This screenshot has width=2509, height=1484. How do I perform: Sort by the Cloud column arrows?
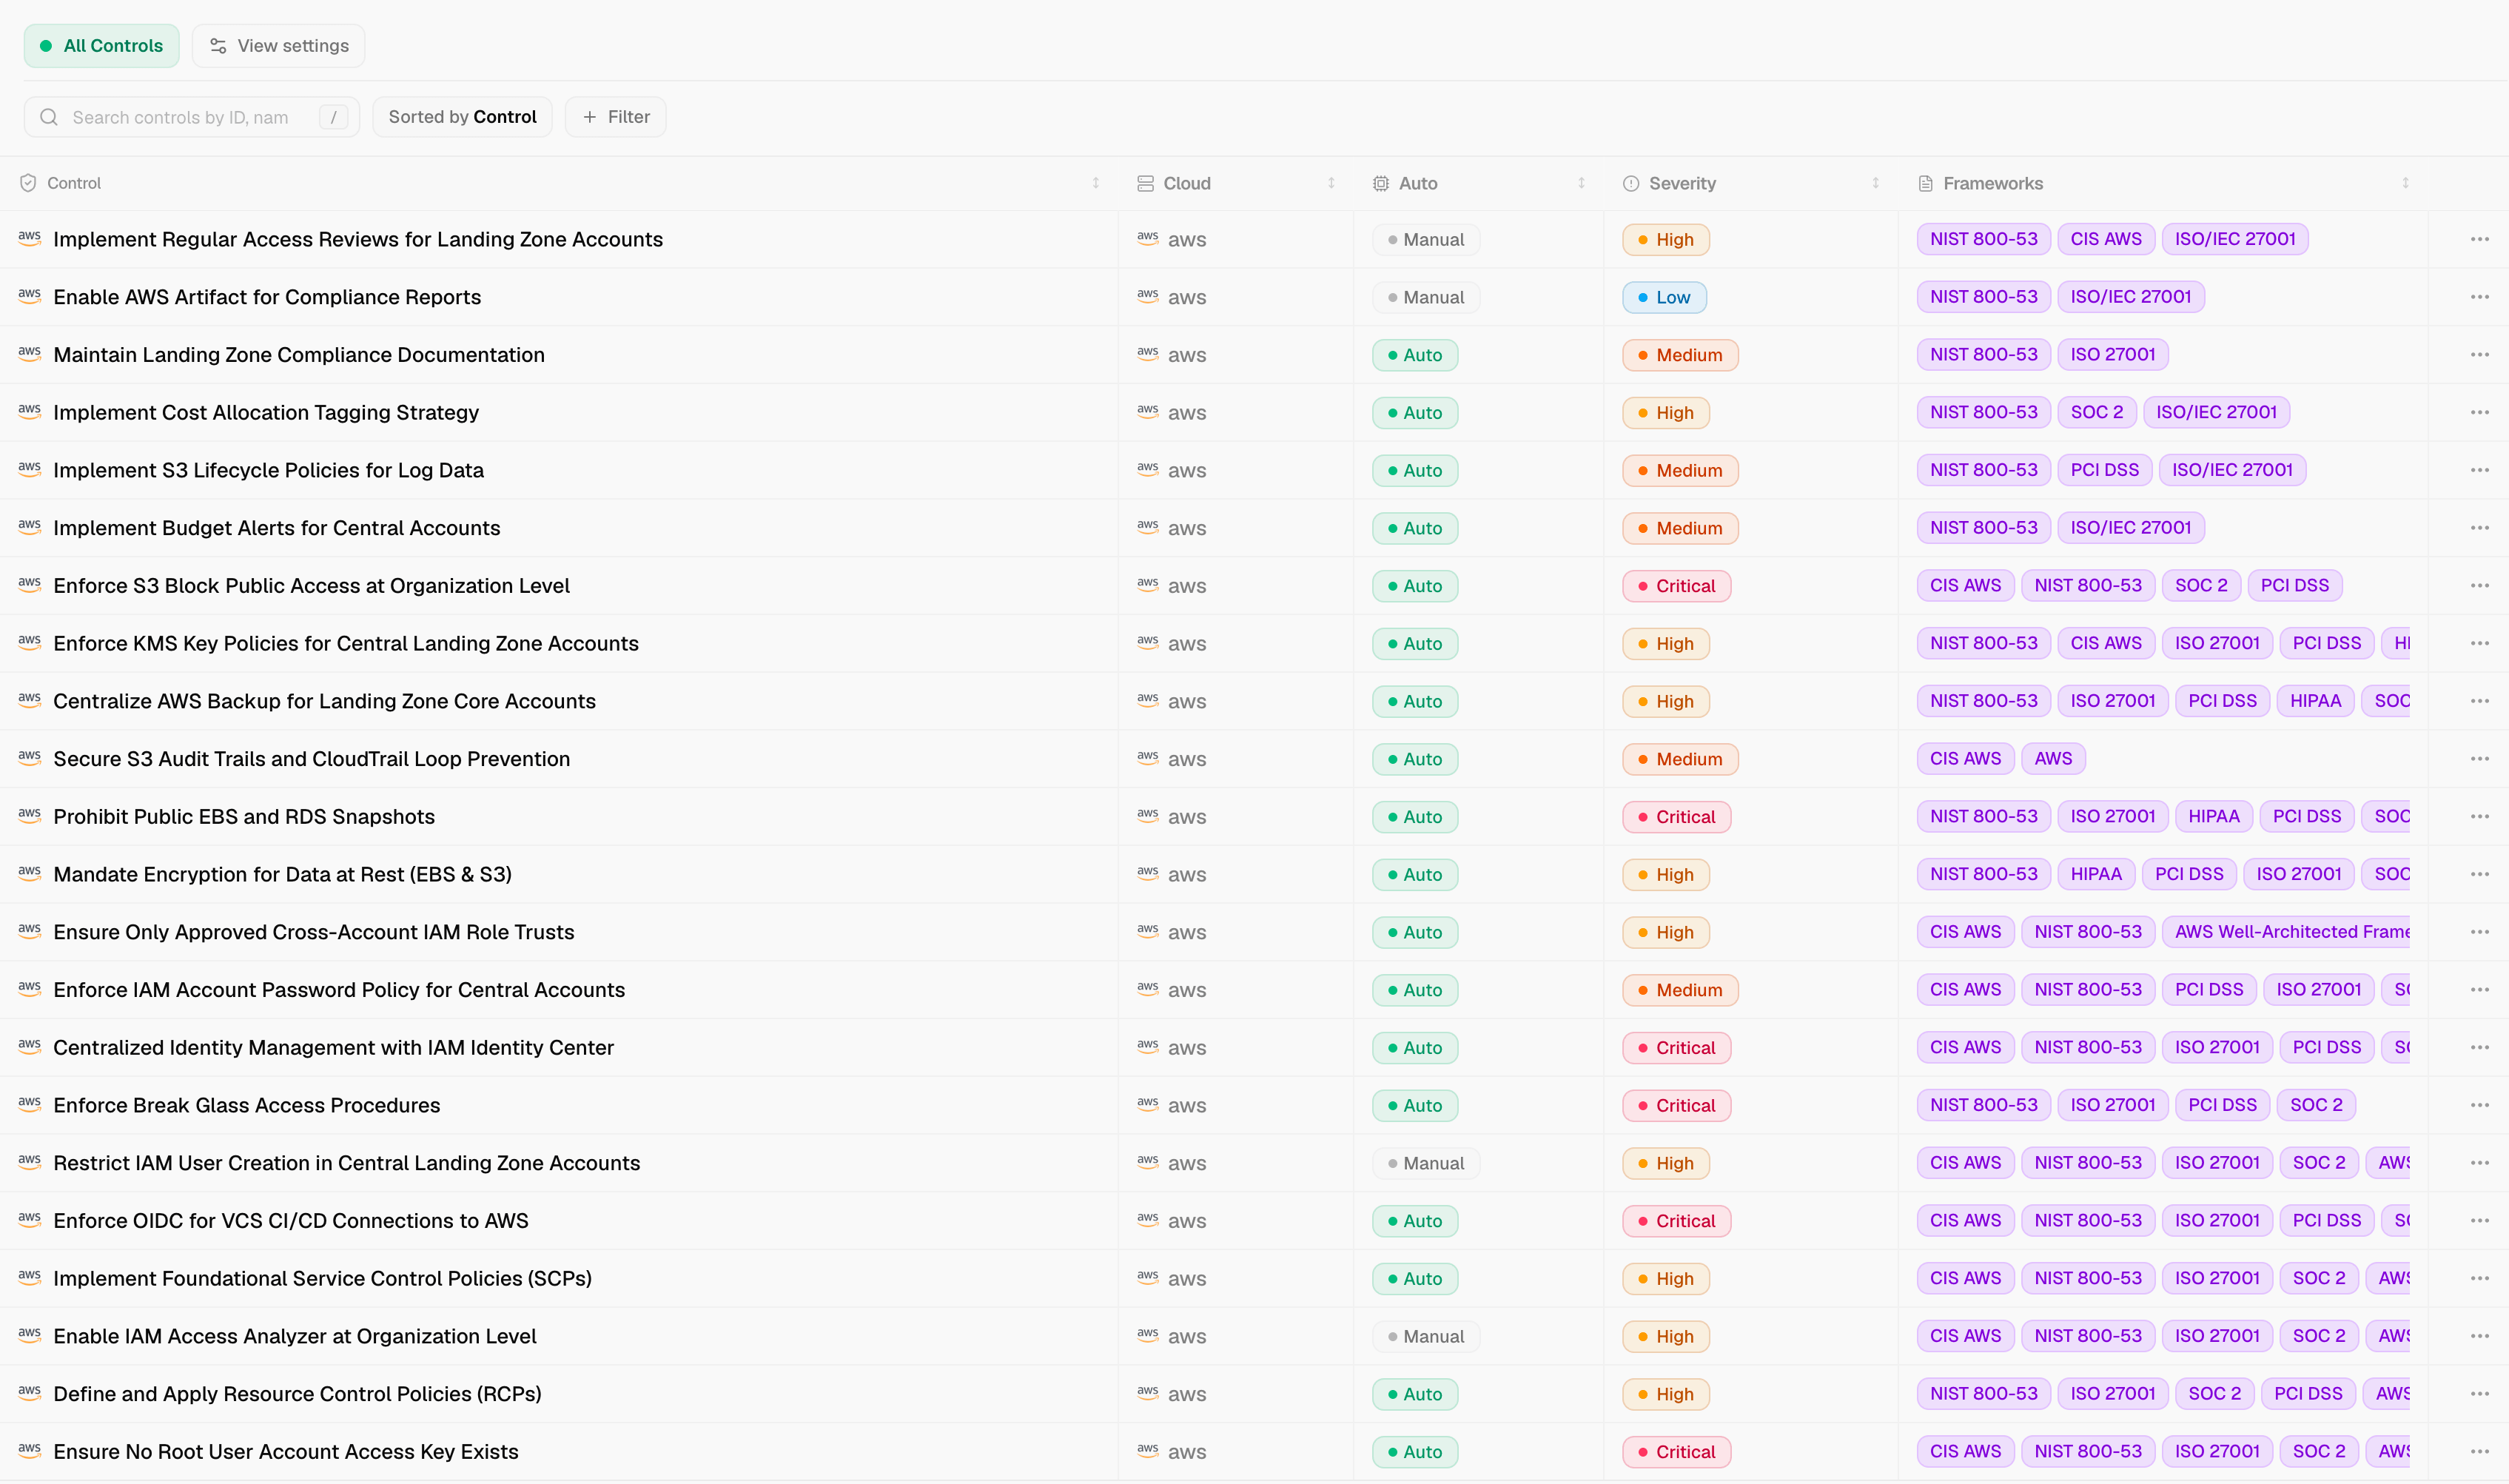click(x=1331, y=183)
